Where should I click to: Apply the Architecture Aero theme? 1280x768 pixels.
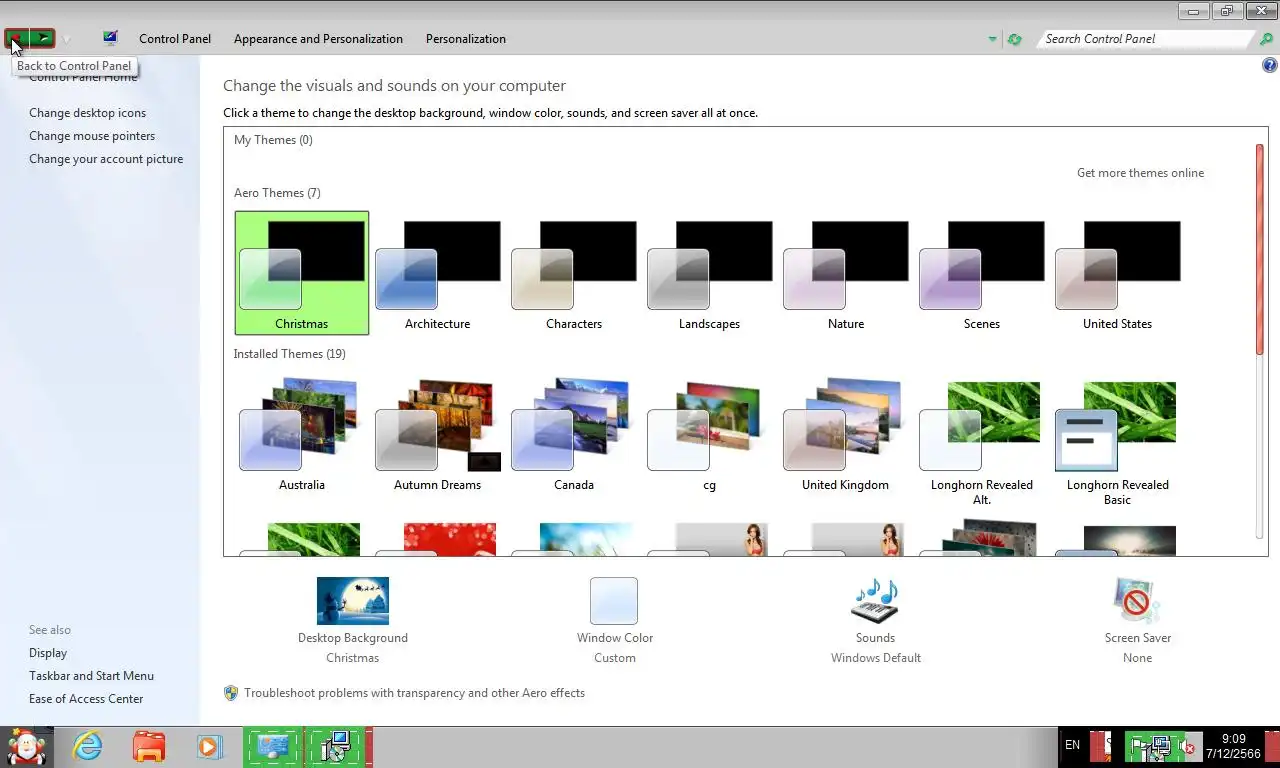pos(438,273)
